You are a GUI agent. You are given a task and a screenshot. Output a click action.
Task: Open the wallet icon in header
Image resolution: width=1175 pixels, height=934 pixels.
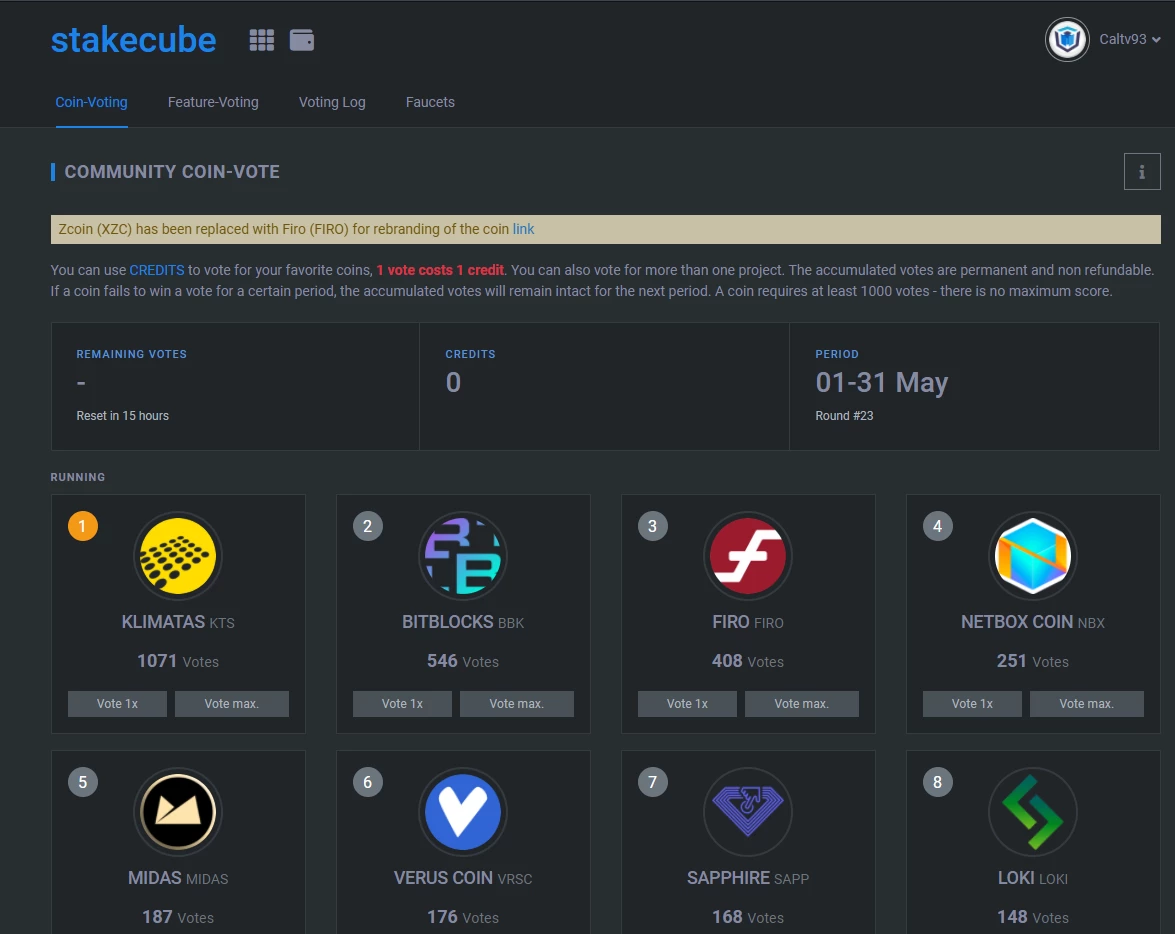(x=302, y=40)
